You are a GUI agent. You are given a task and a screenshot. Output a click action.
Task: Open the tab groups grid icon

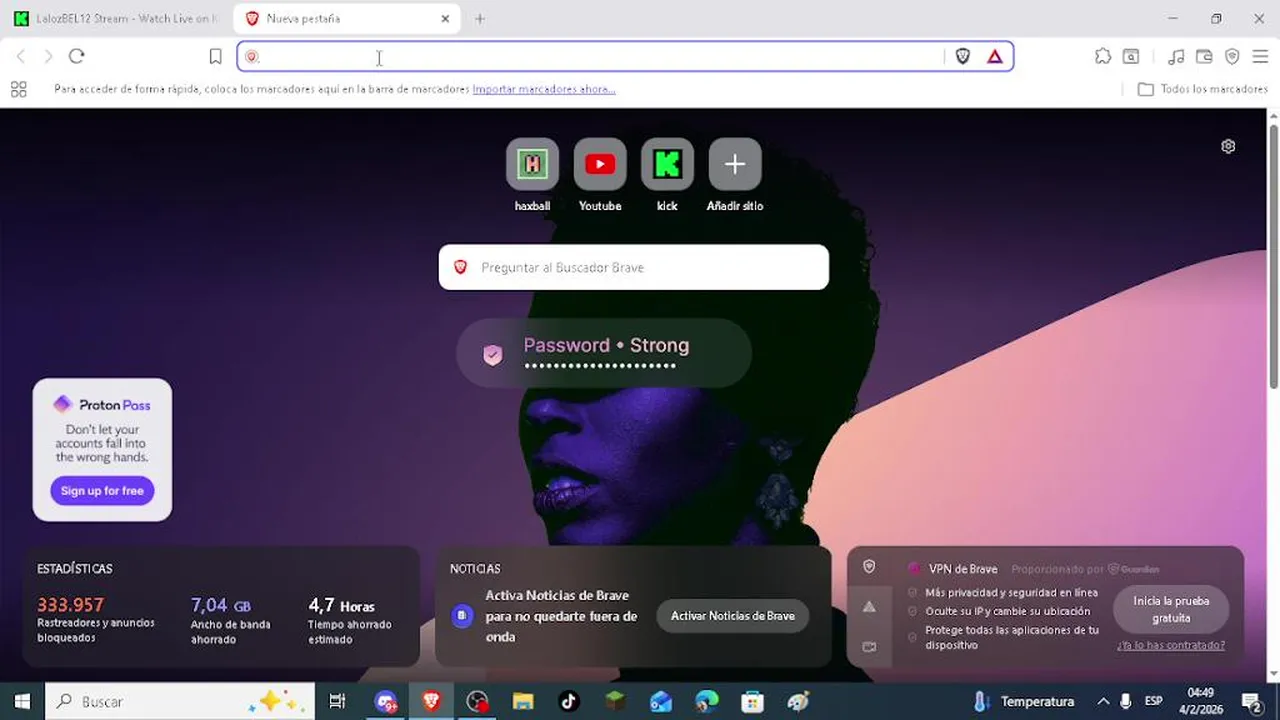[x=18, y=89]
